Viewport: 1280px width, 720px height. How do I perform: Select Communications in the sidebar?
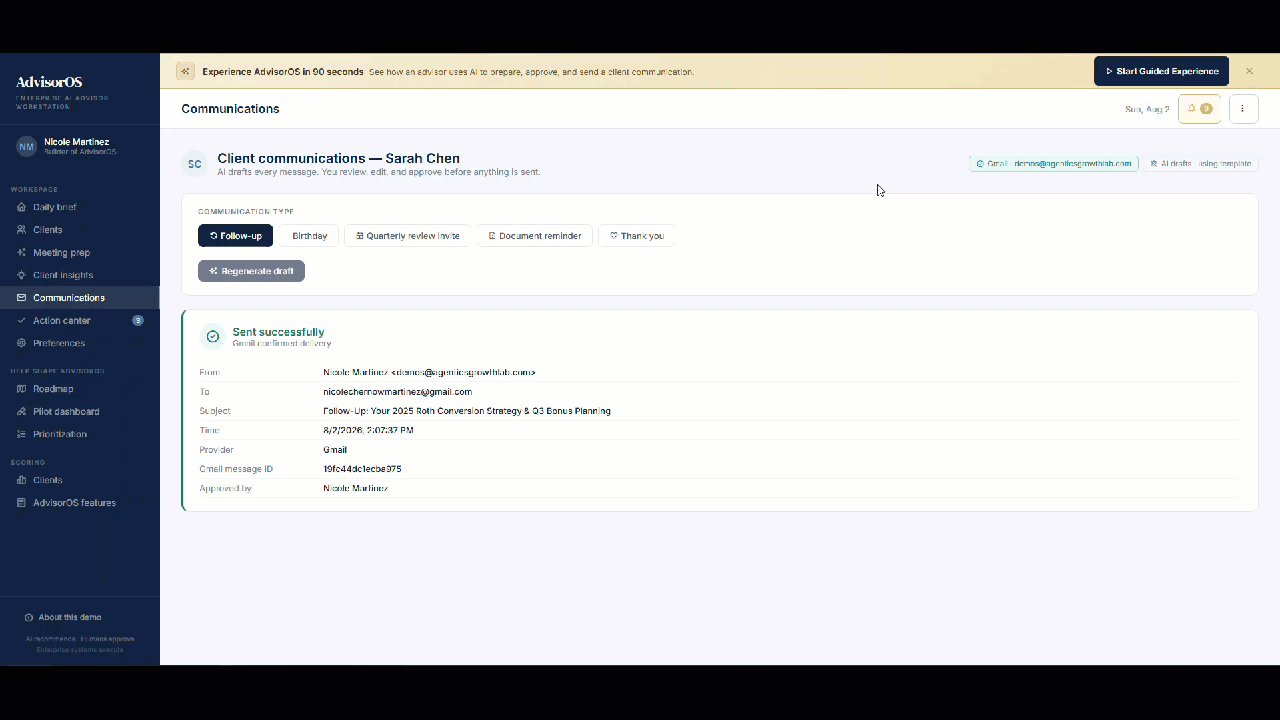coord(79,298)
